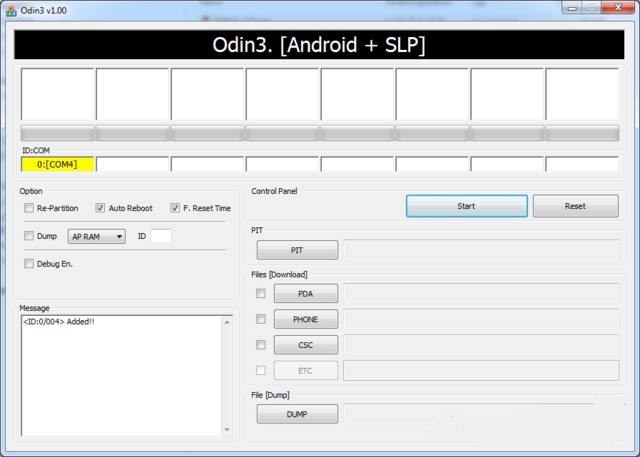
Task: Click the PIT file path field
Action: point(481,250)
